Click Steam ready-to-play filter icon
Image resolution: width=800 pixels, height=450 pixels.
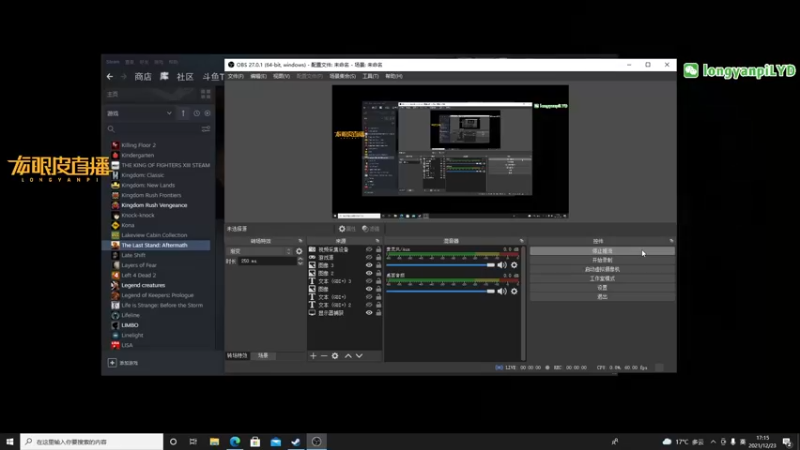(x=207, y=113)
